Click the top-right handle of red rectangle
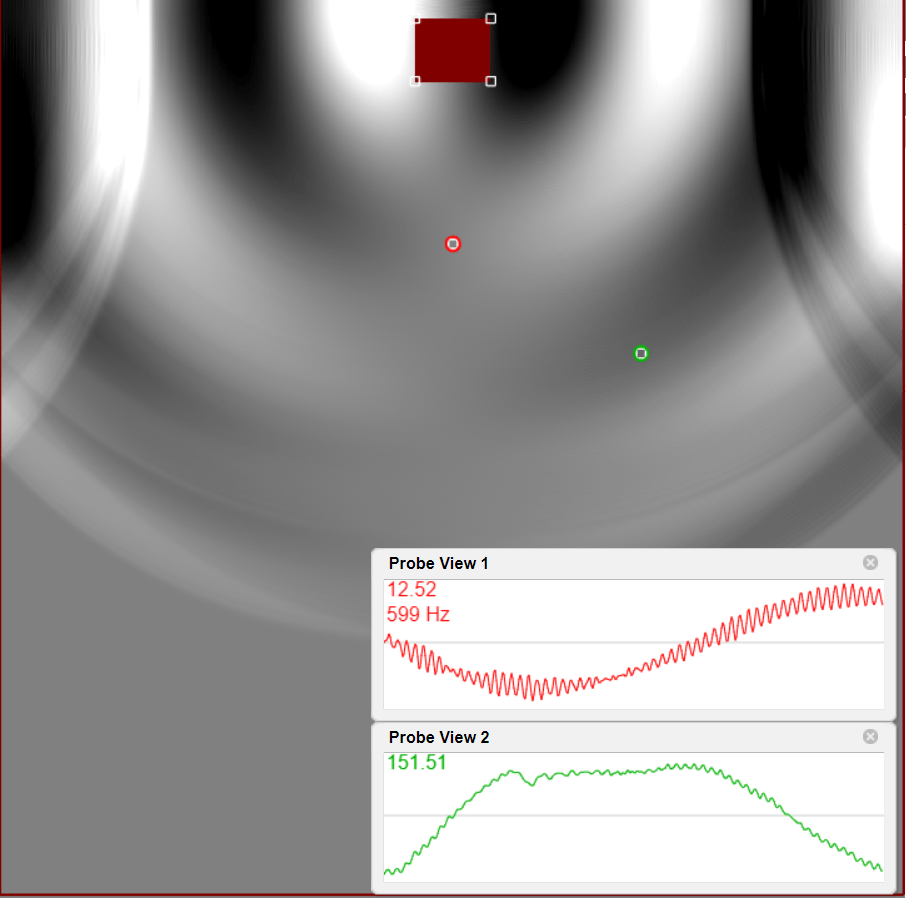Screen dimensions: 906x898 491,18
